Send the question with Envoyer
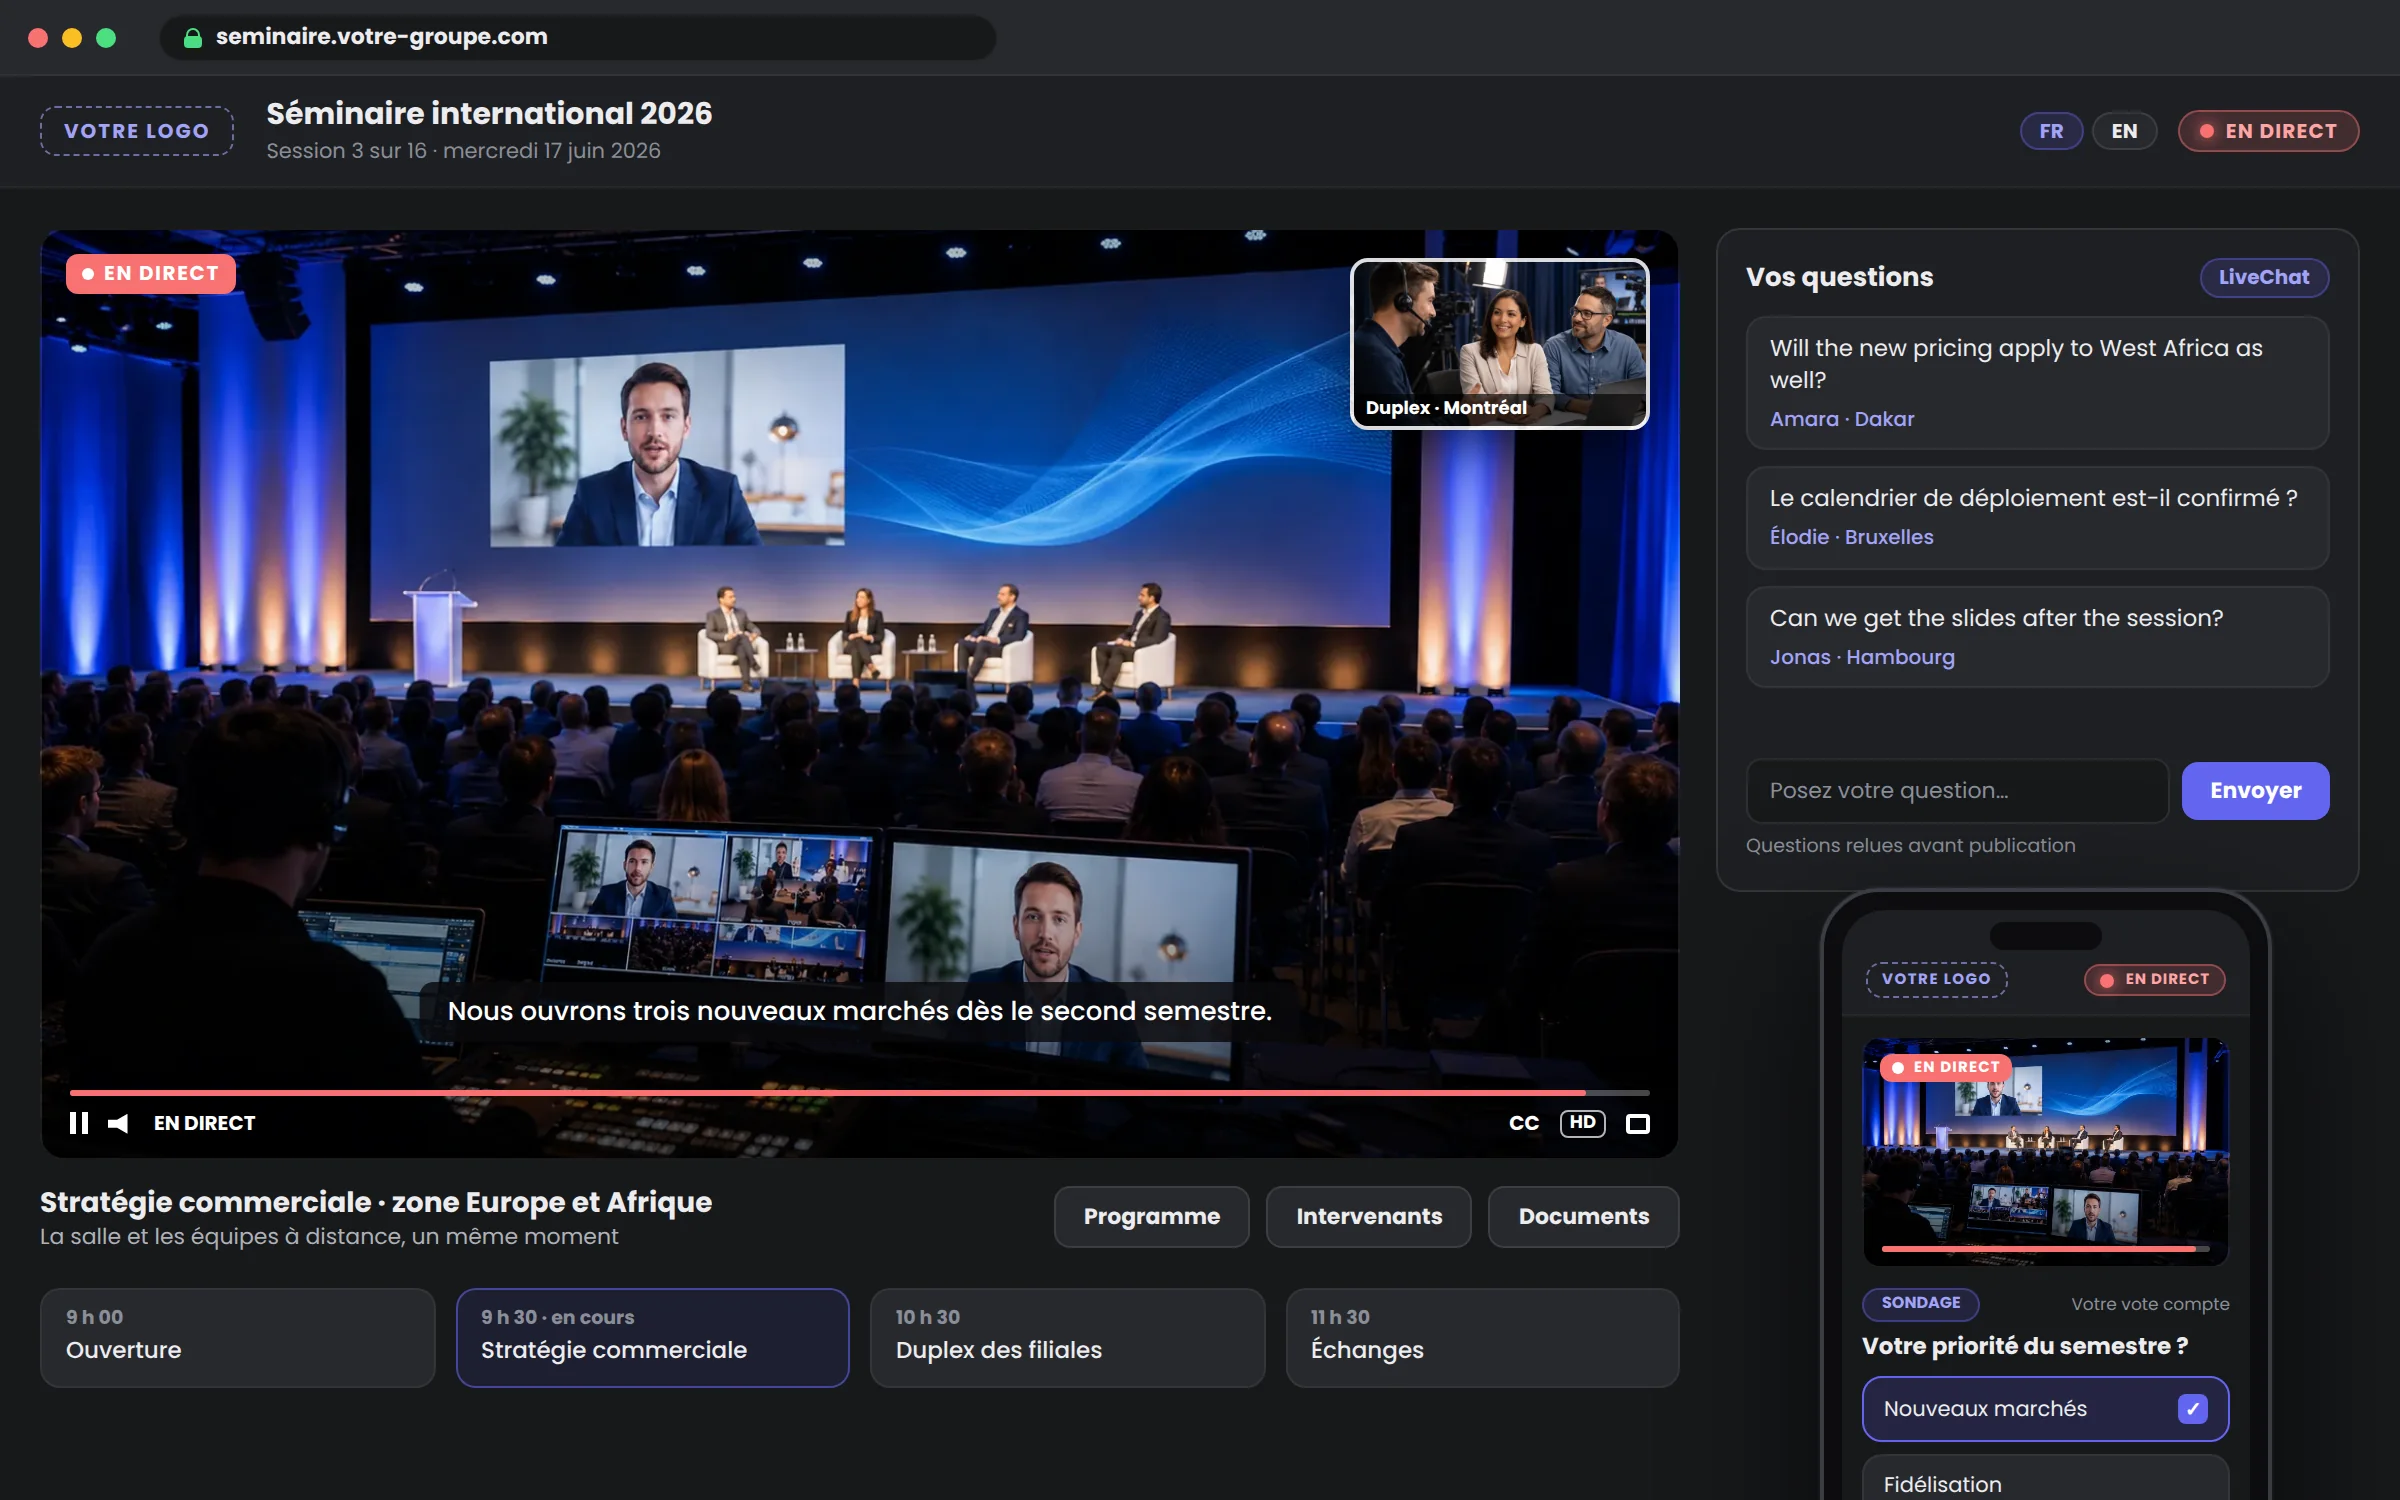The image size is (2400, 1500). [x=2255, y=791]
